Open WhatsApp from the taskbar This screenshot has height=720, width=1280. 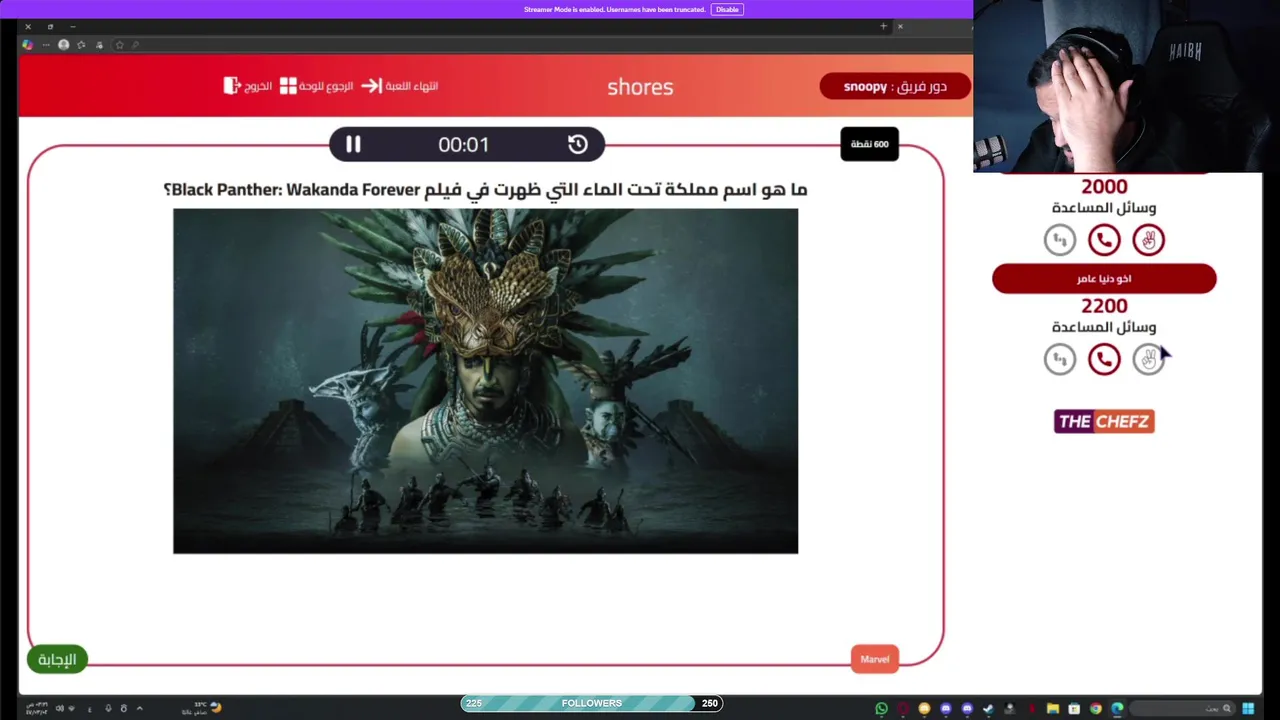881,708
